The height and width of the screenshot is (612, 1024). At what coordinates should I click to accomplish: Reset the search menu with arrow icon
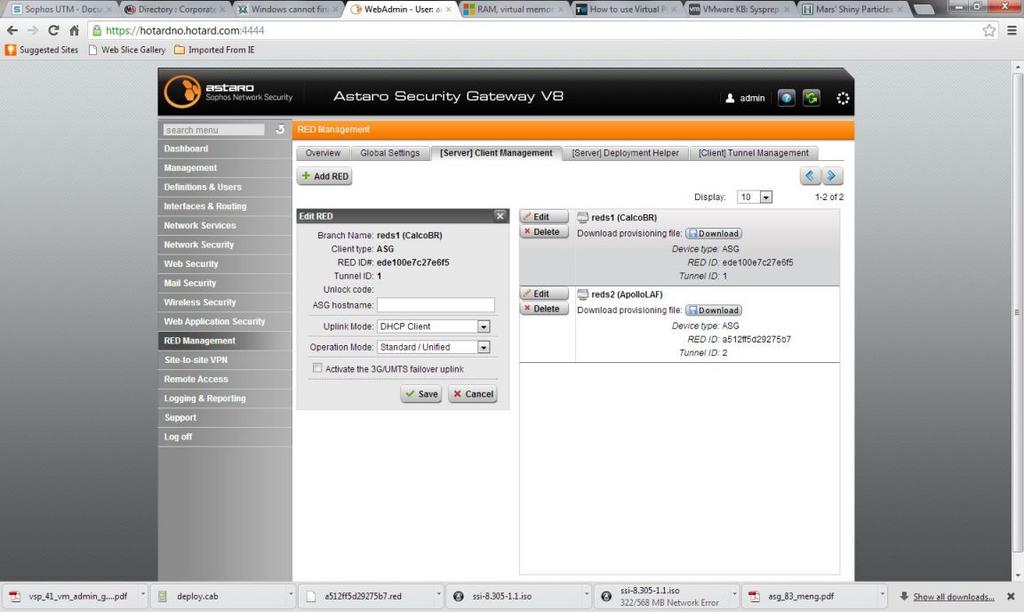280,129
